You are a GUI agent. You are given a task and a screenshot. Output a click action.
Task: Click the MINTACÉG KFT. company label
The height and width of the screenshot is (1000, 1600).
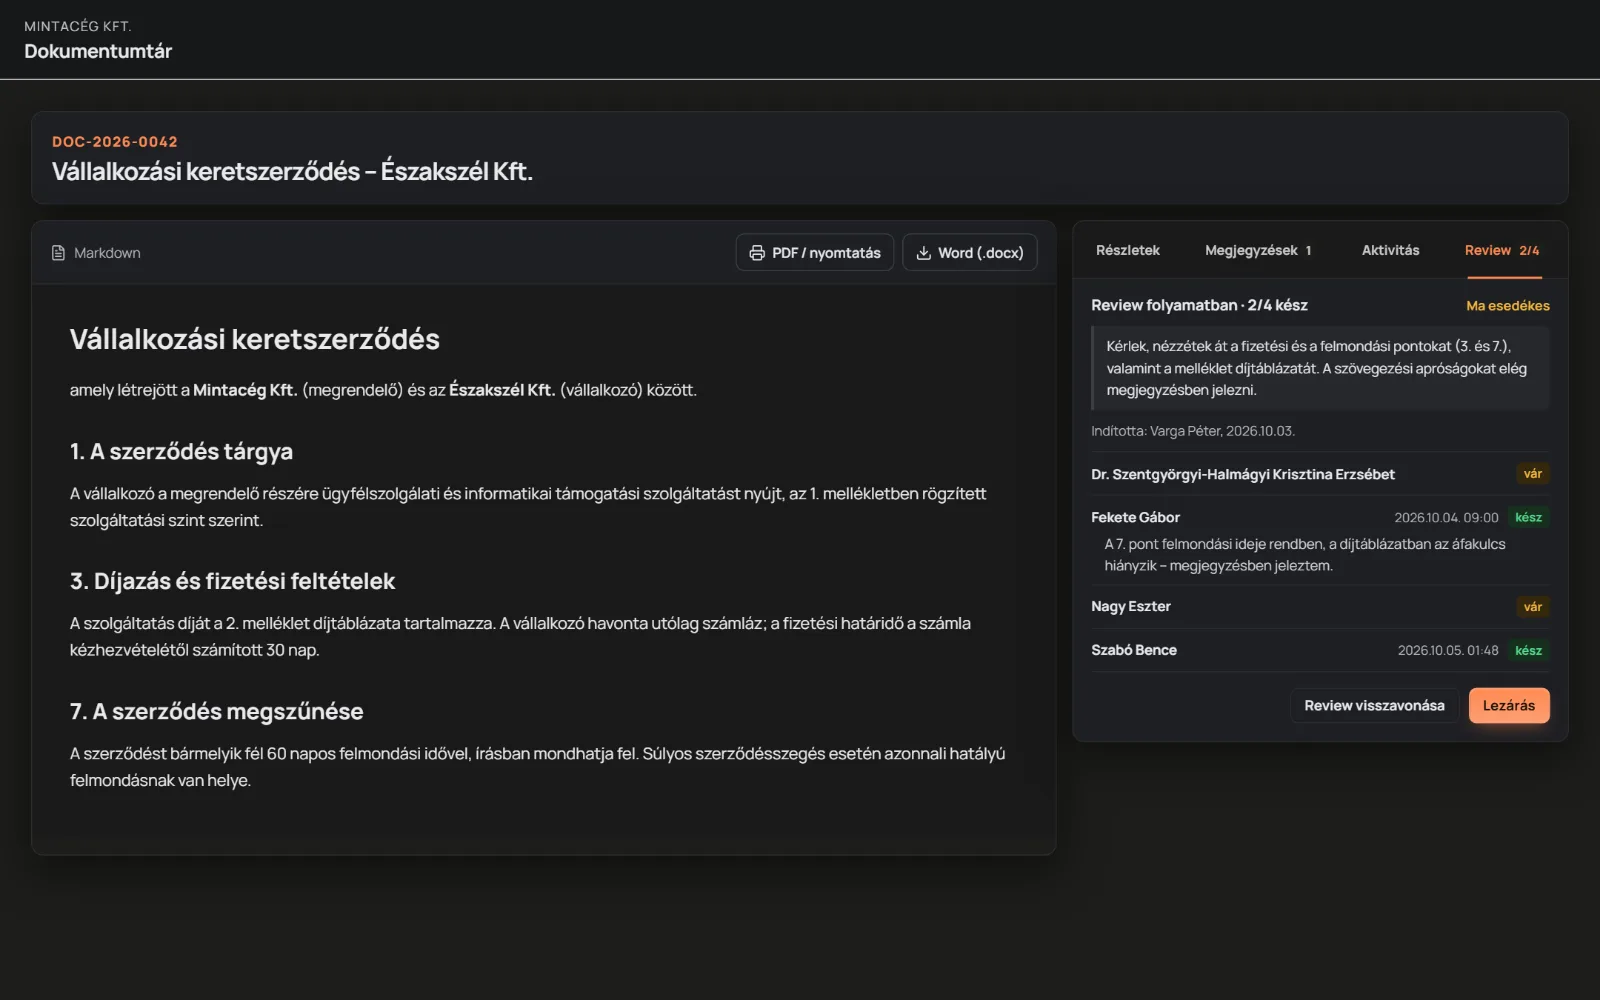coord(78,26)
